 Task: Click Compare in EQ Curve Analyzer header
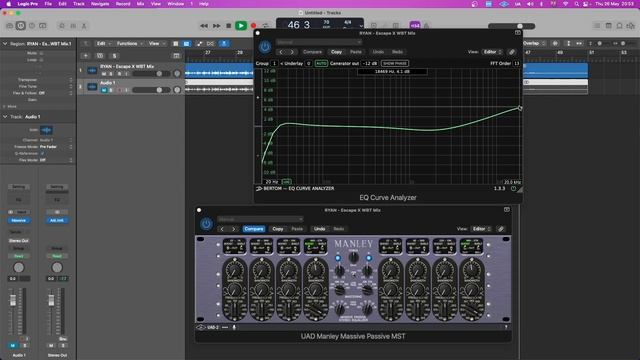312,52
